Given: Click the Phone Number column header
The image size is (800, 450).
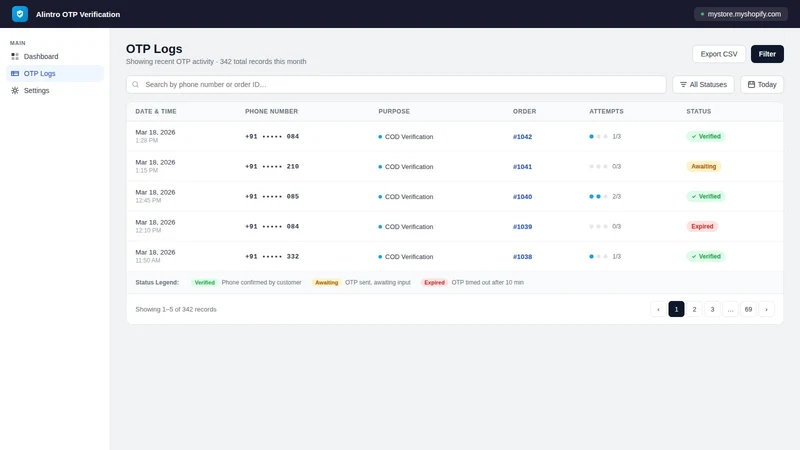Looking at the screenshot, I should 271,111.
